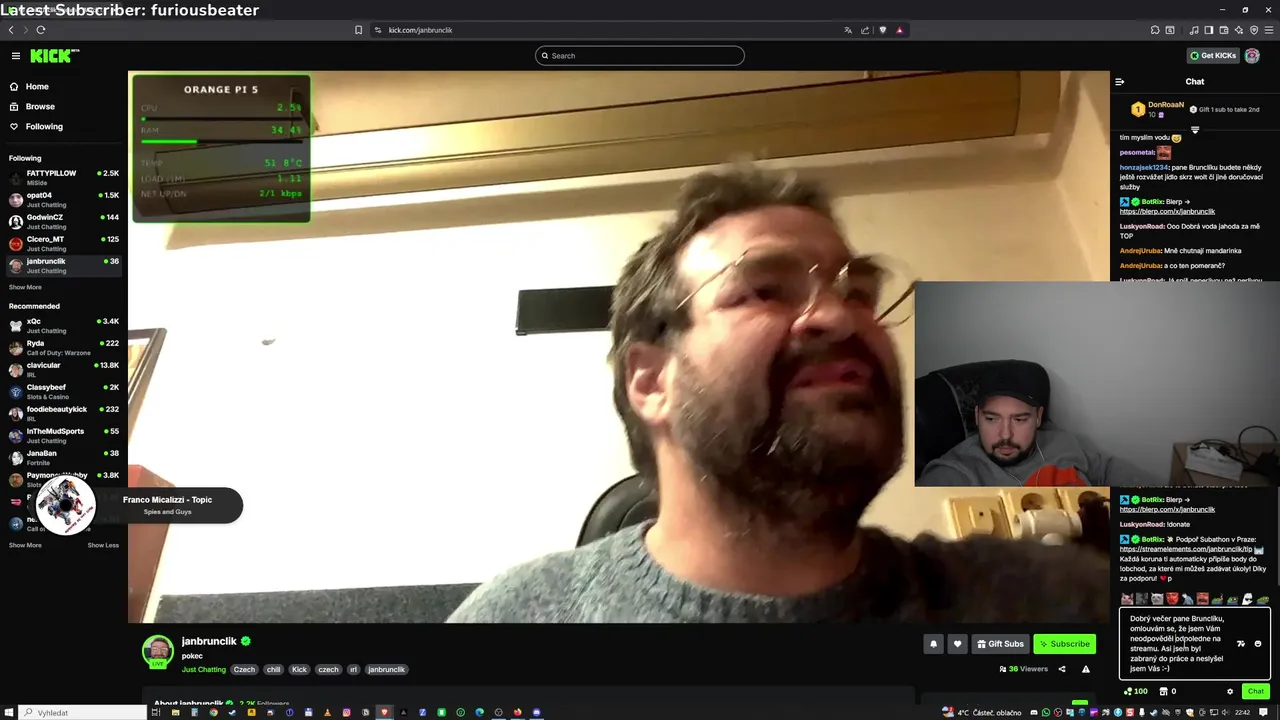Viewport: 1280px width, 720px height.
Task: Click janbrunclik channel avatar
Action: (x=158, y=651)
